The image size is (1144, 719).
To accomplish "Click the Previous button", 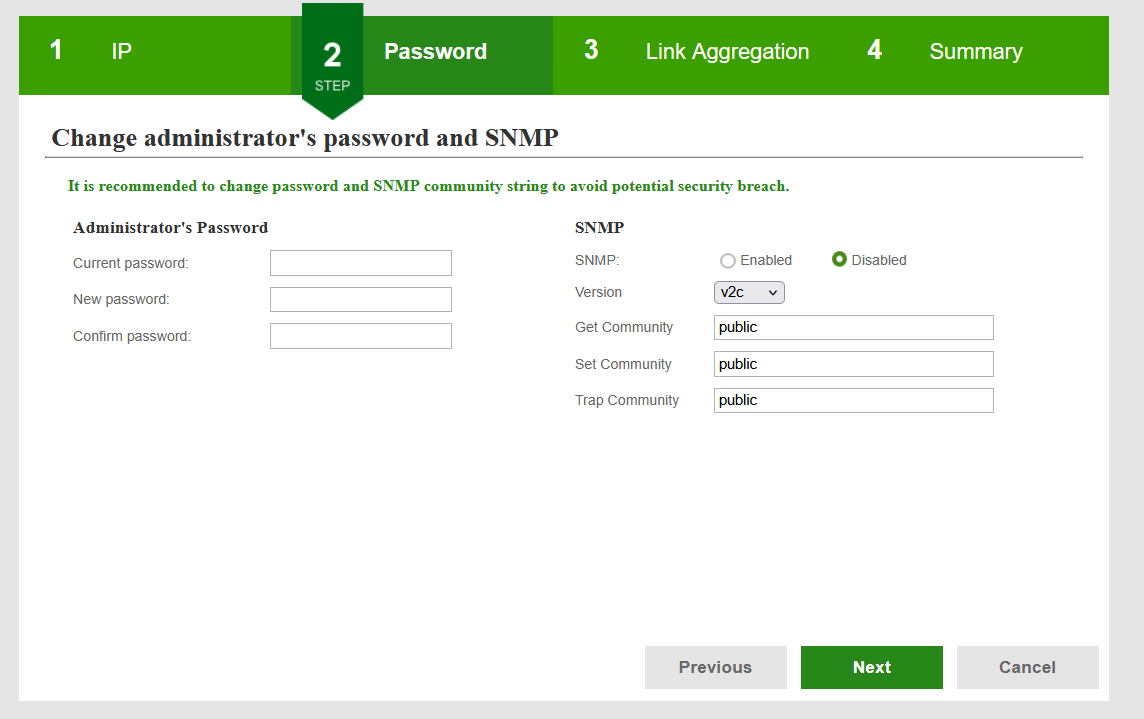I will coord(715,667).
